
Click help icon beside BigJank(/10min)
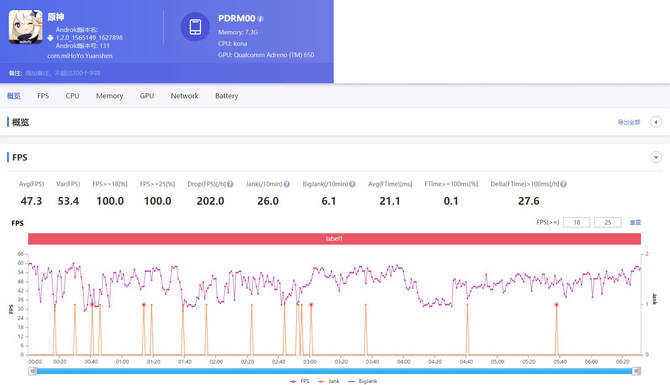pos(352,184)
